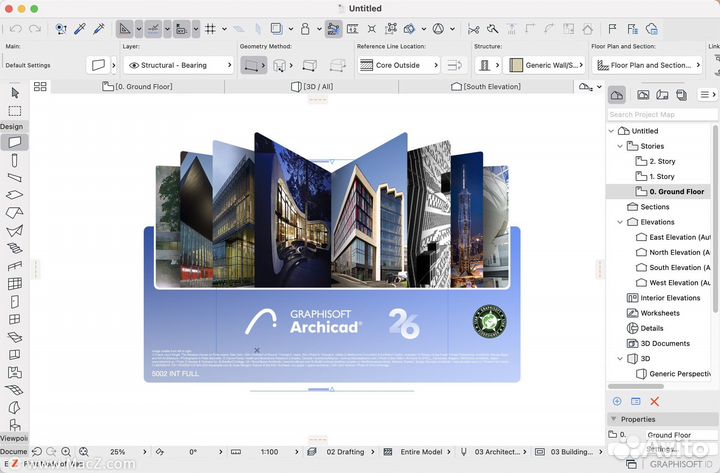Select the Marquee tool
This screenshot has width=720, height=473.
coord(15,111)
